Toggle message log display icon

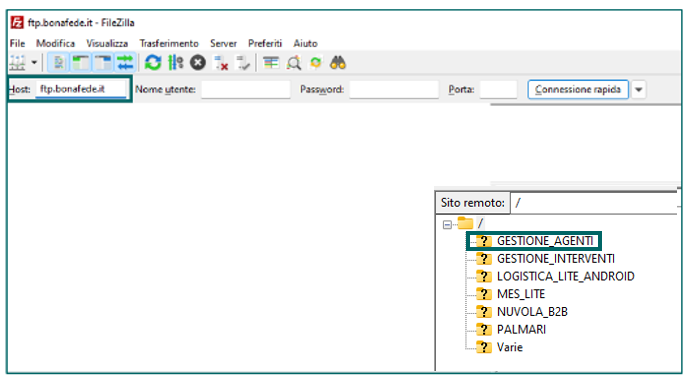tap(59, 63)
